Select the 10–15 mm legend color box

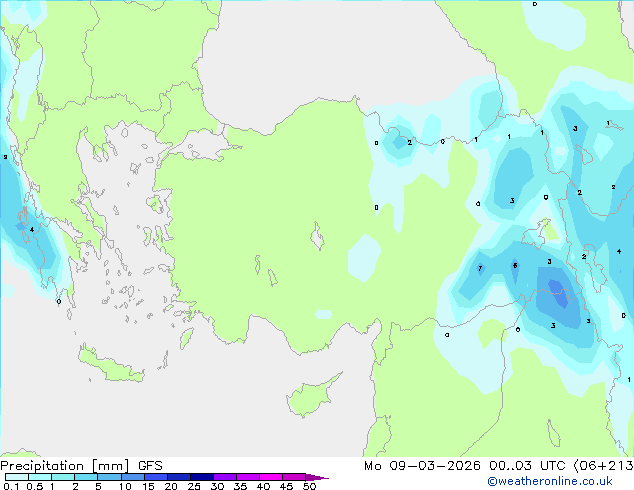click(132, 477)
